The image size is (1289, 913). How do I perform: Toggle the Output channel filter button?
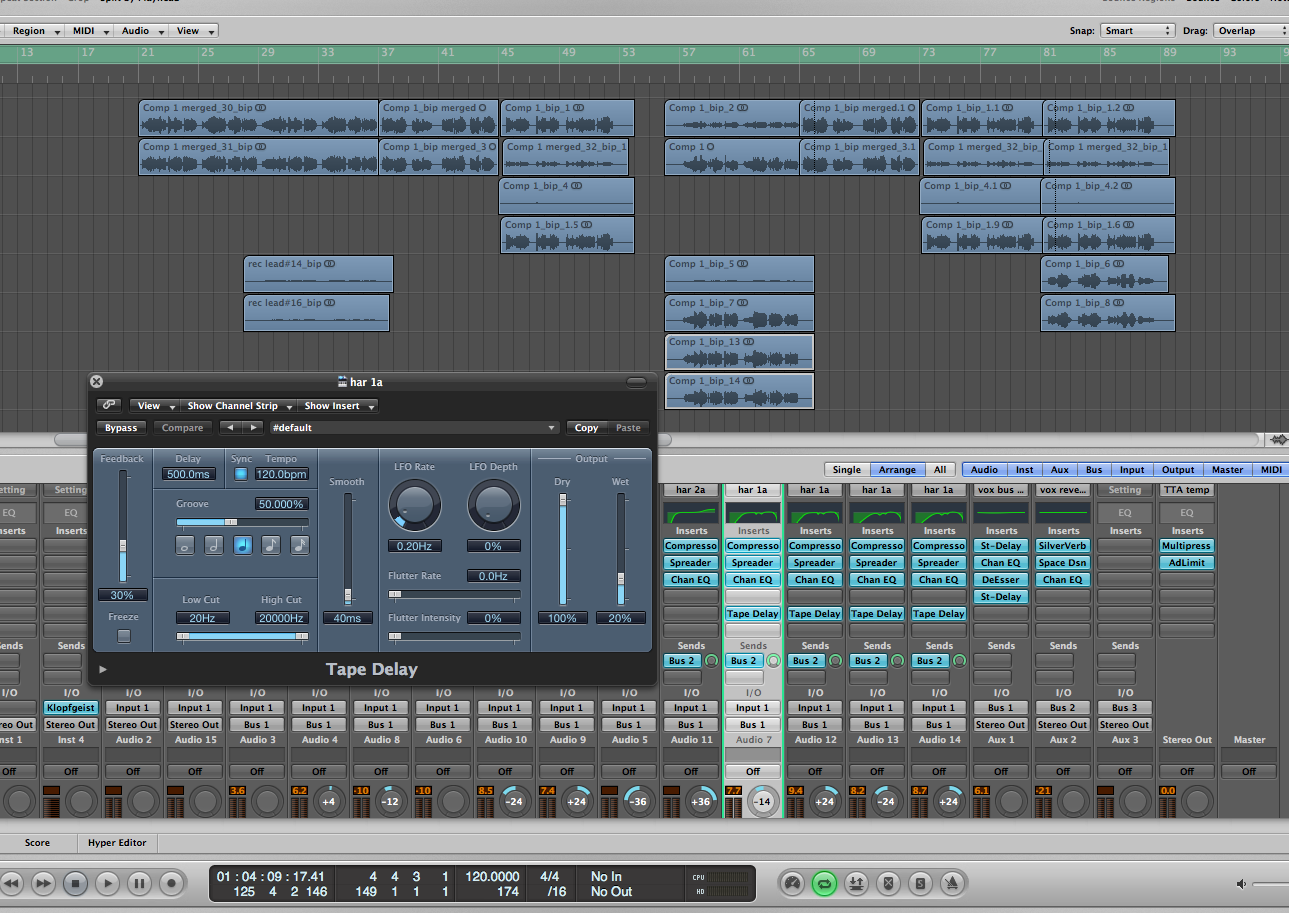[1178, 469]
